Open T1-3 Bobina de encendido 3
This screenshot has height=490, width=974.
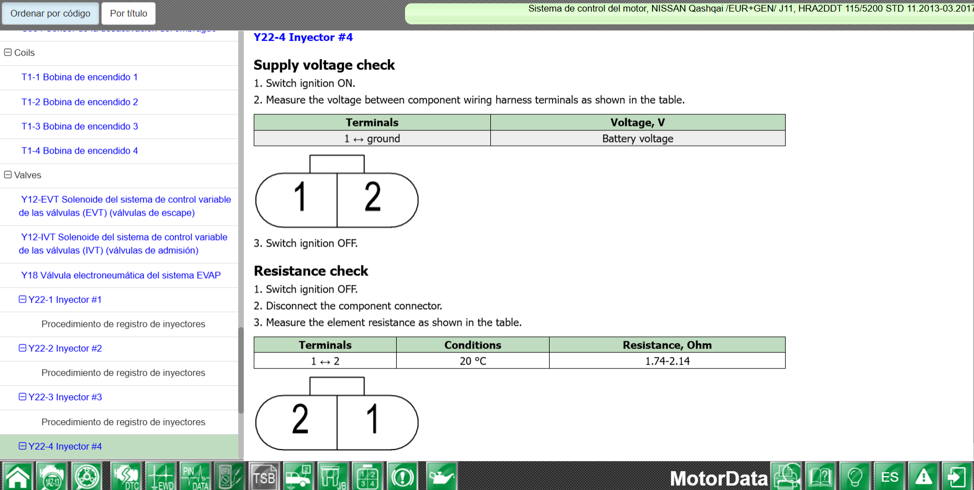click(80, 126)
